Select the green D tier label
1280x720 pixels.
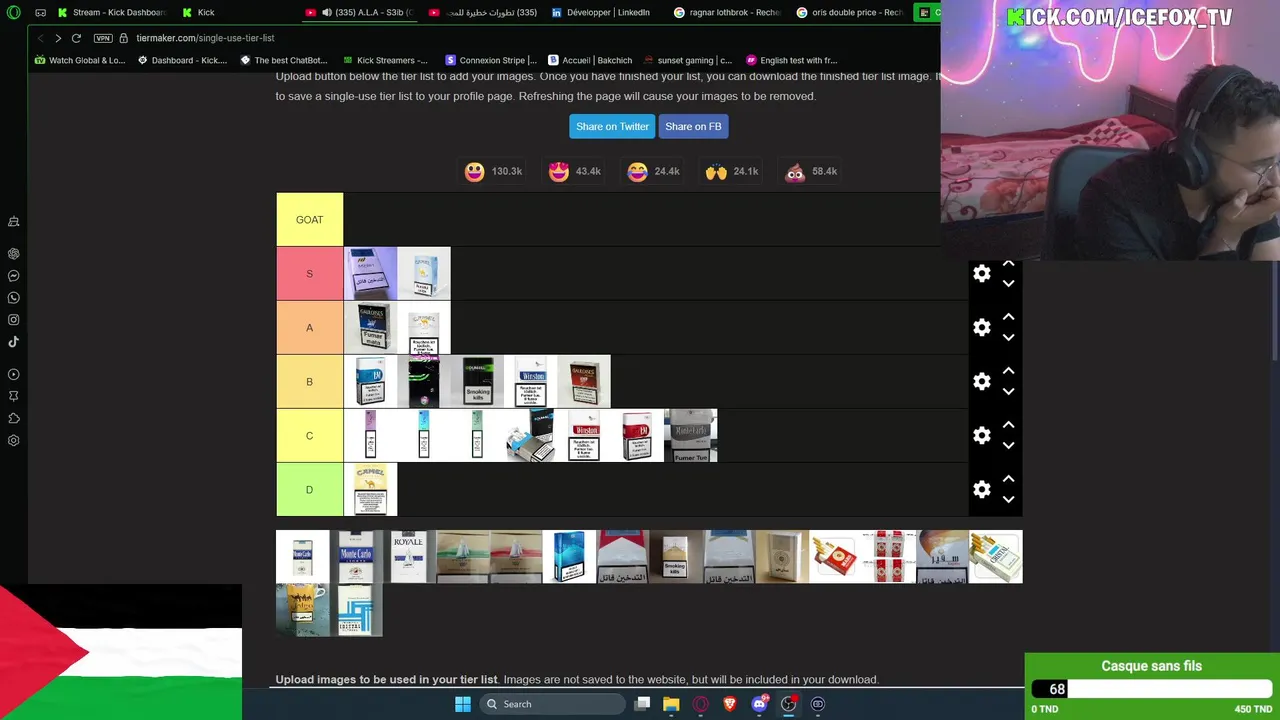310,490
